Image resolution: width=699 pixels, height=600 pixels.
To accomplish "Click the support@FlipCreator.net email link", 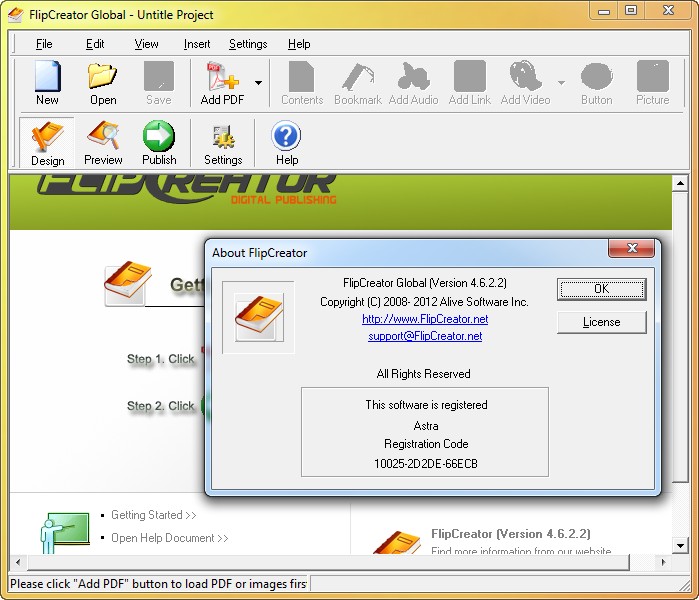I will (x=425, y=336).
